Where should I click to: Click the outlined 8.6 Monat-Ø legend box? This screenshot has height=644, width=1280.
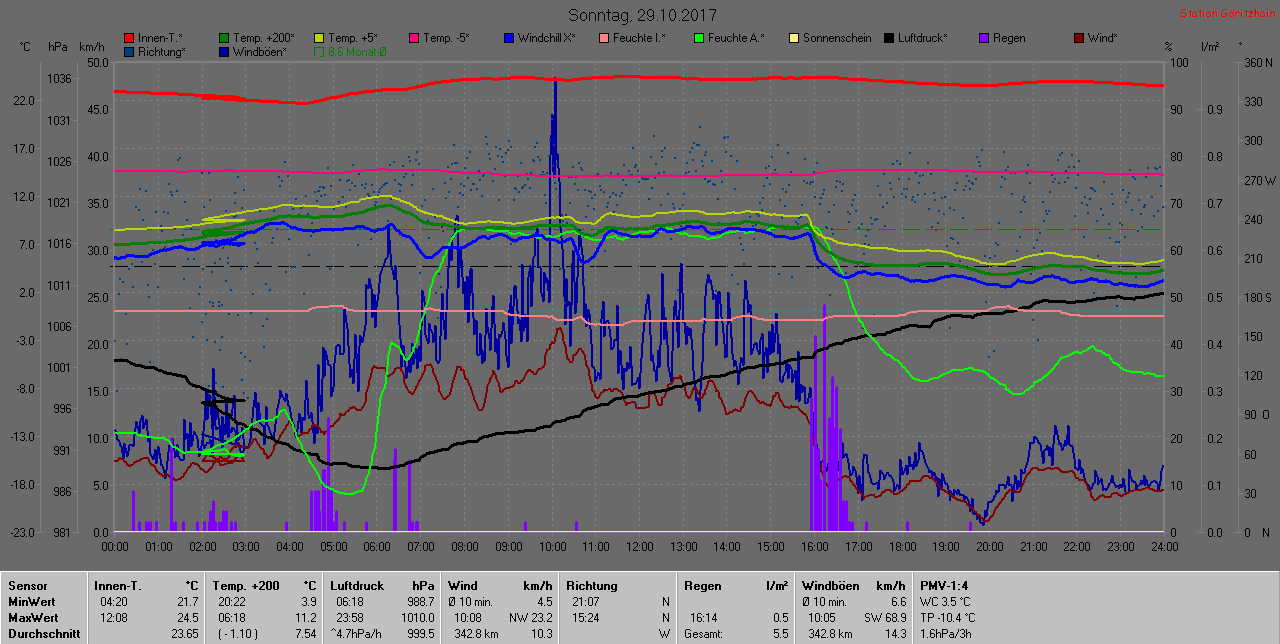(319, 51)
